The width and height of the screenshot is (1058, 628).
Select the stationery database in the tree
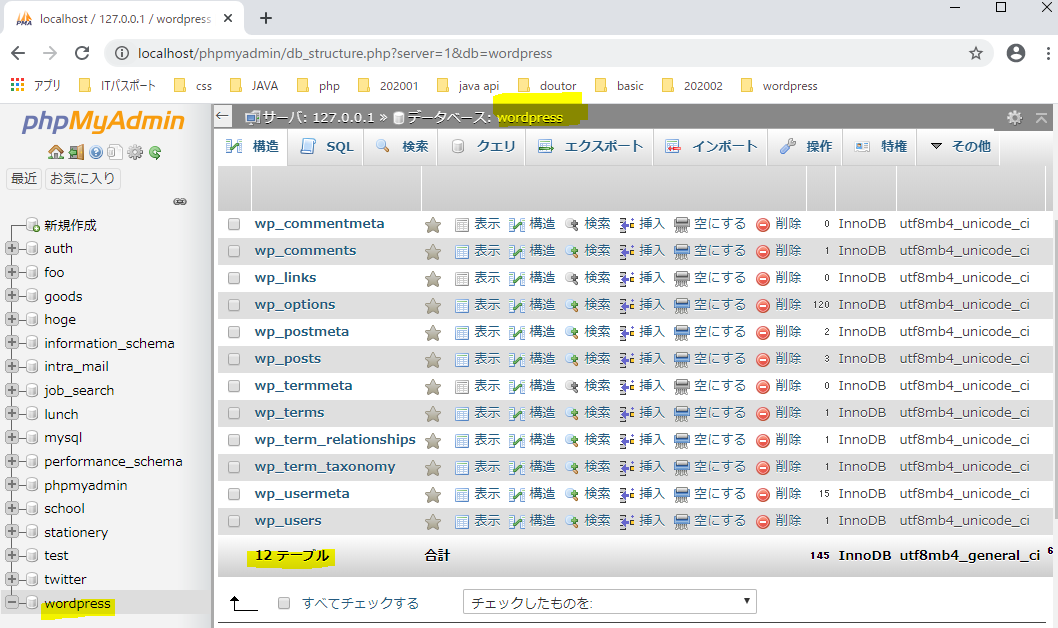click(76, 532)
